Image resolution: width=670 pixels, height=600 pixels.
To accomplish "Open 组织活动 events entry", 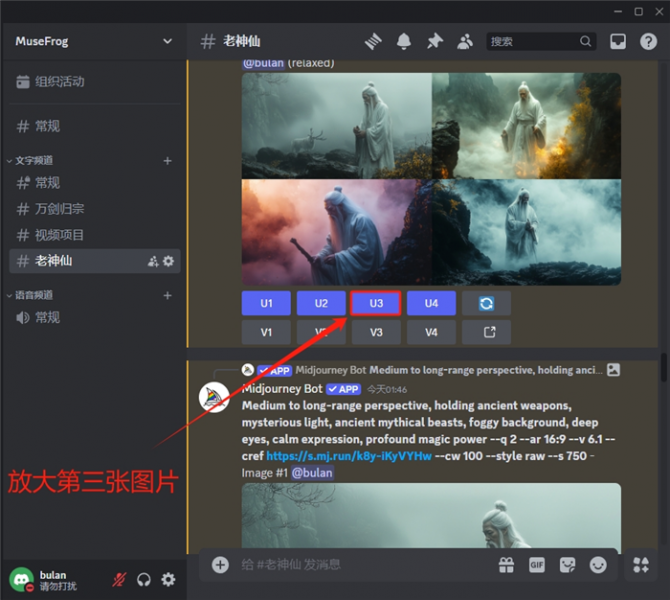I will tap(94, 82).
